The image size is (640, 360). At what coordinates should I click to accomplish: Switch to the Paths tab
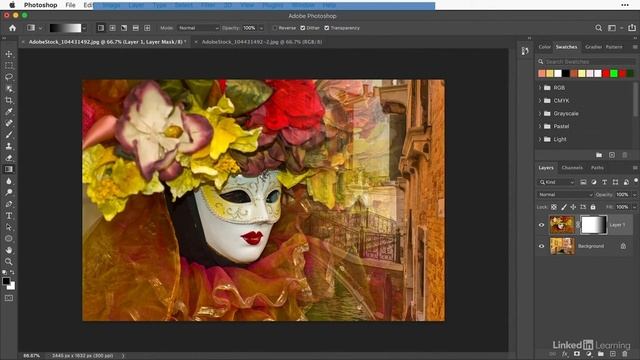[597, 168]
